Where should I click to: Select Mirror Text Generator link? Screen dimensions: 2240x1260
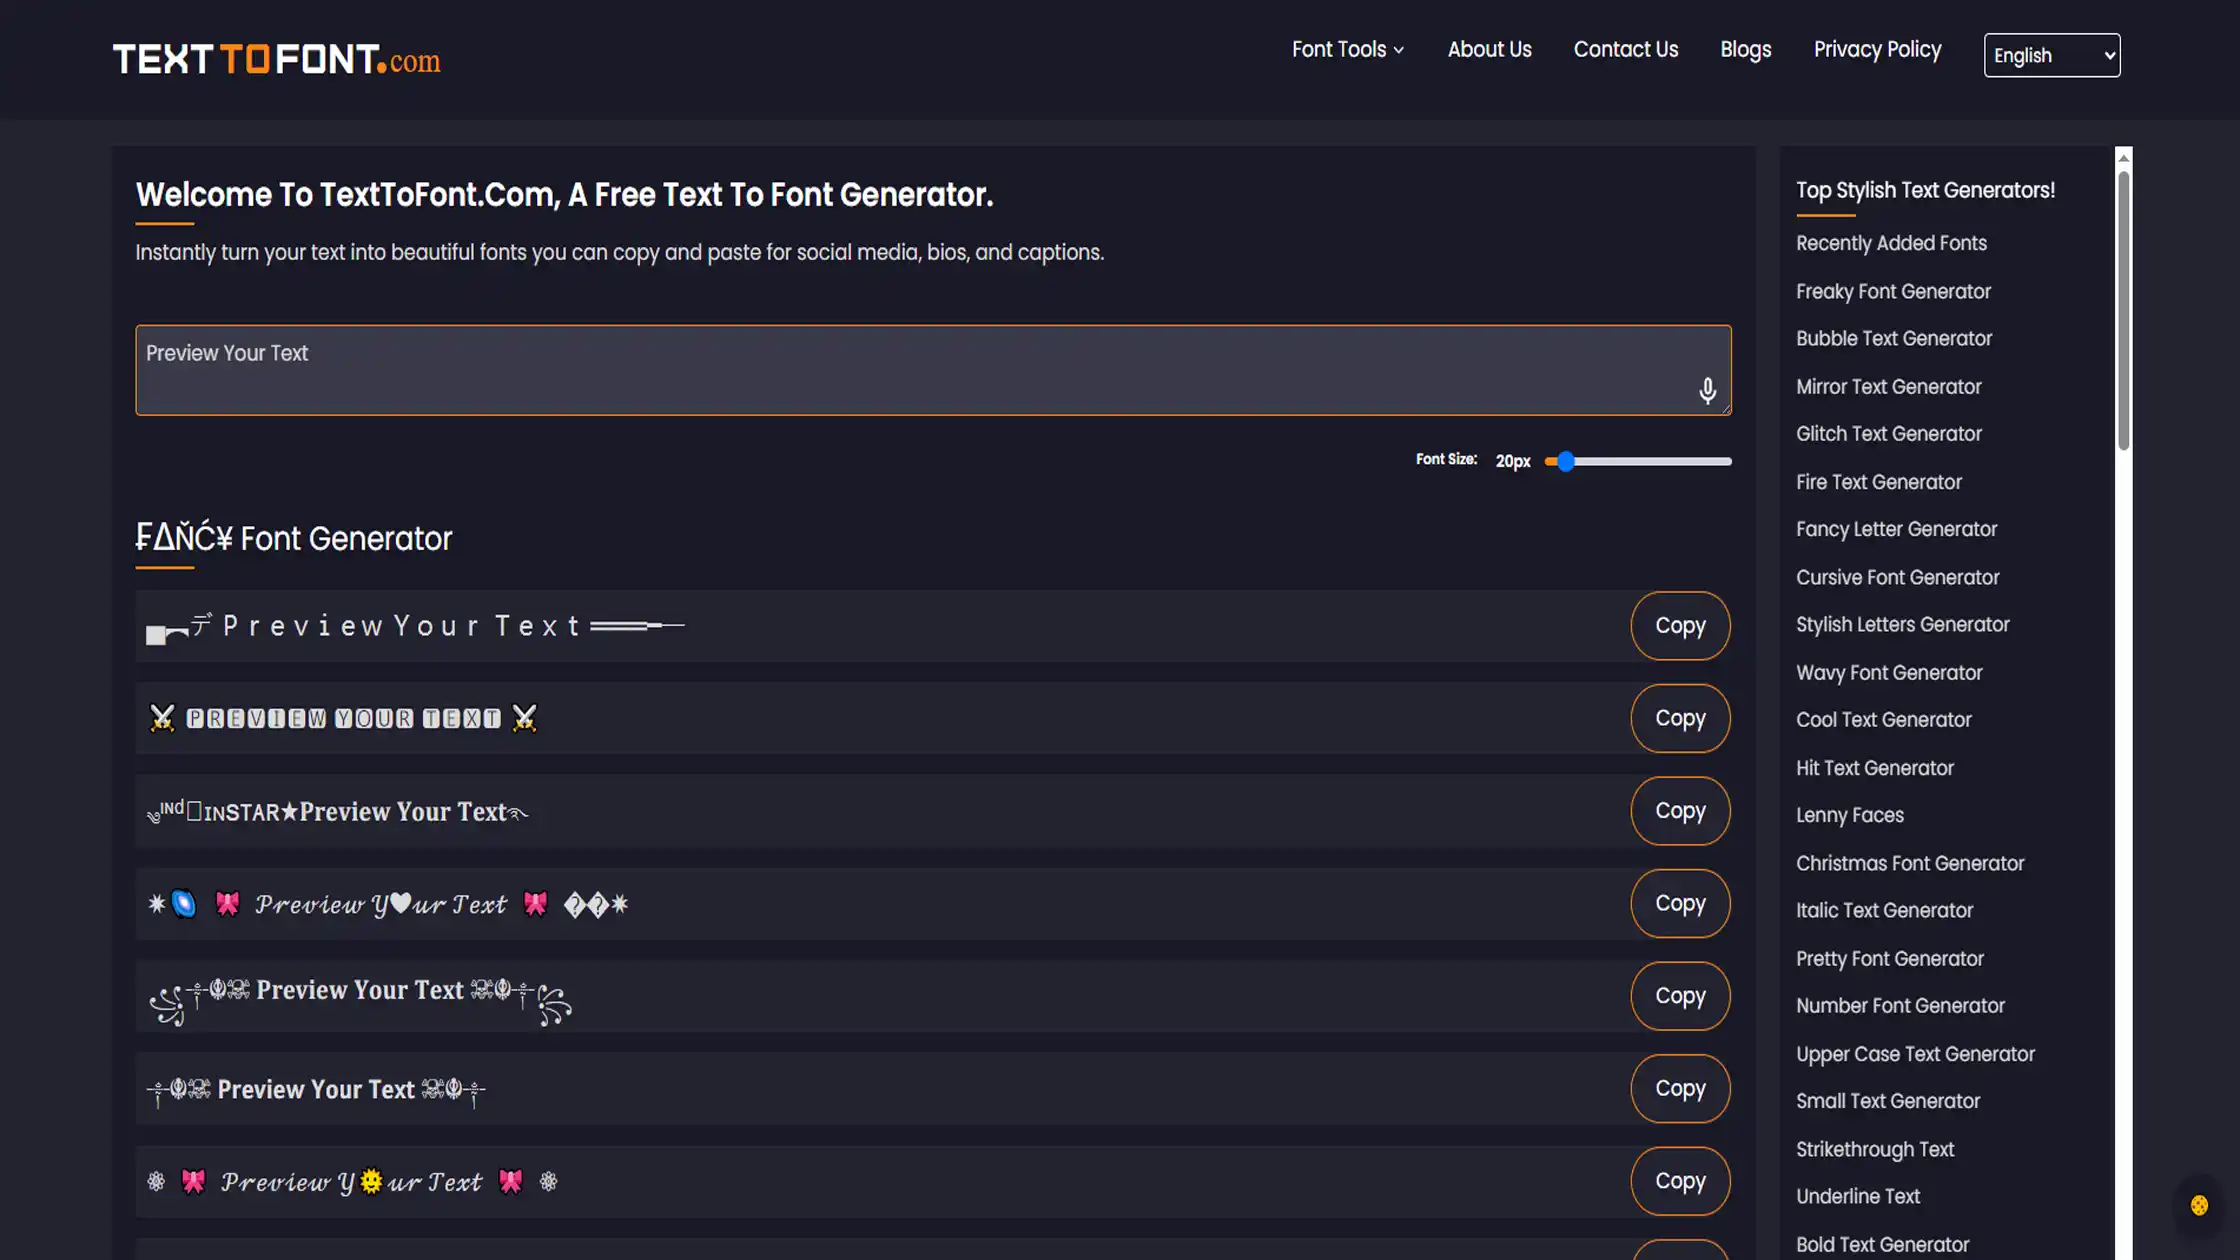1888,386
